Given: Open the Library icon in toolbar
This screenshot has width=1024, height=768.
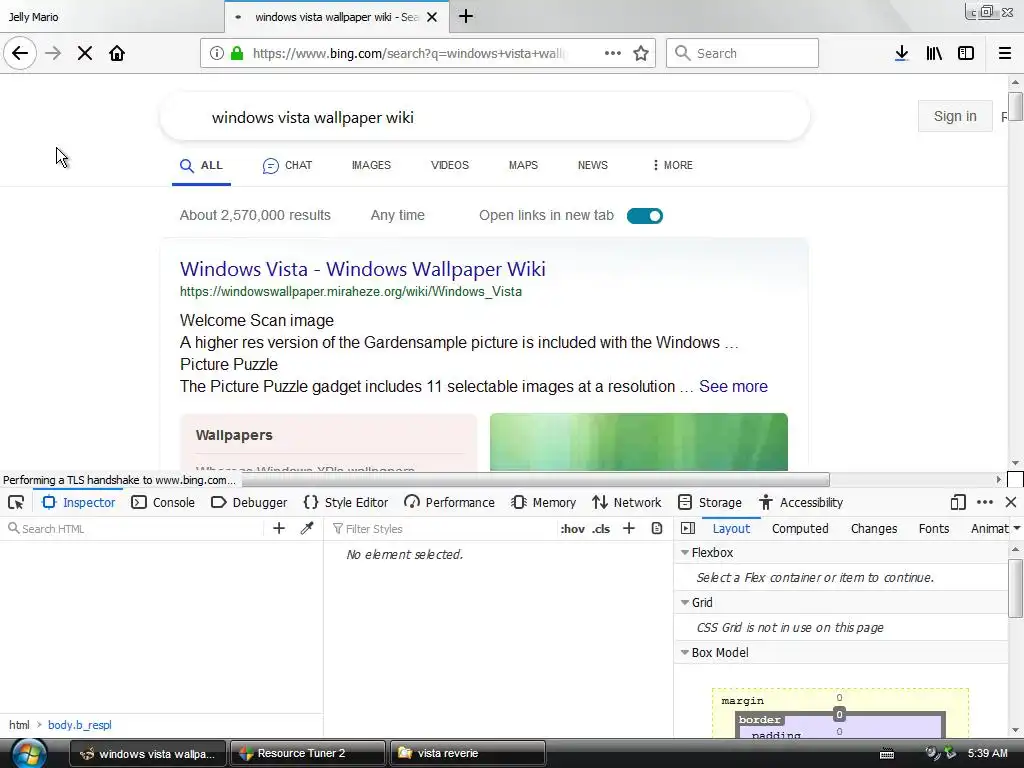Looking at the screenshot, I should coord(934,53).
